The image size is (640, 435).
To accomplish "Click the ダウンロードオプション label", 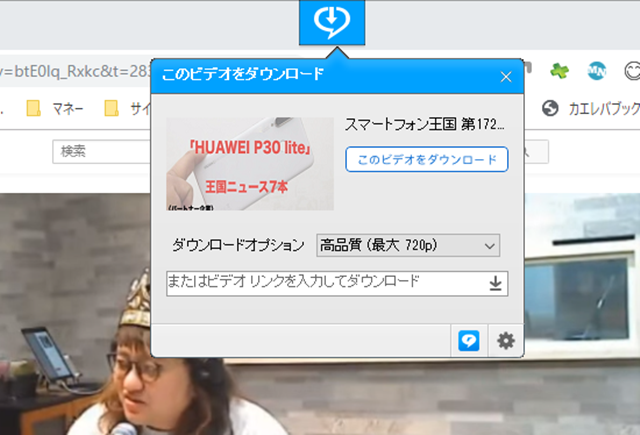I will point(238,245).
